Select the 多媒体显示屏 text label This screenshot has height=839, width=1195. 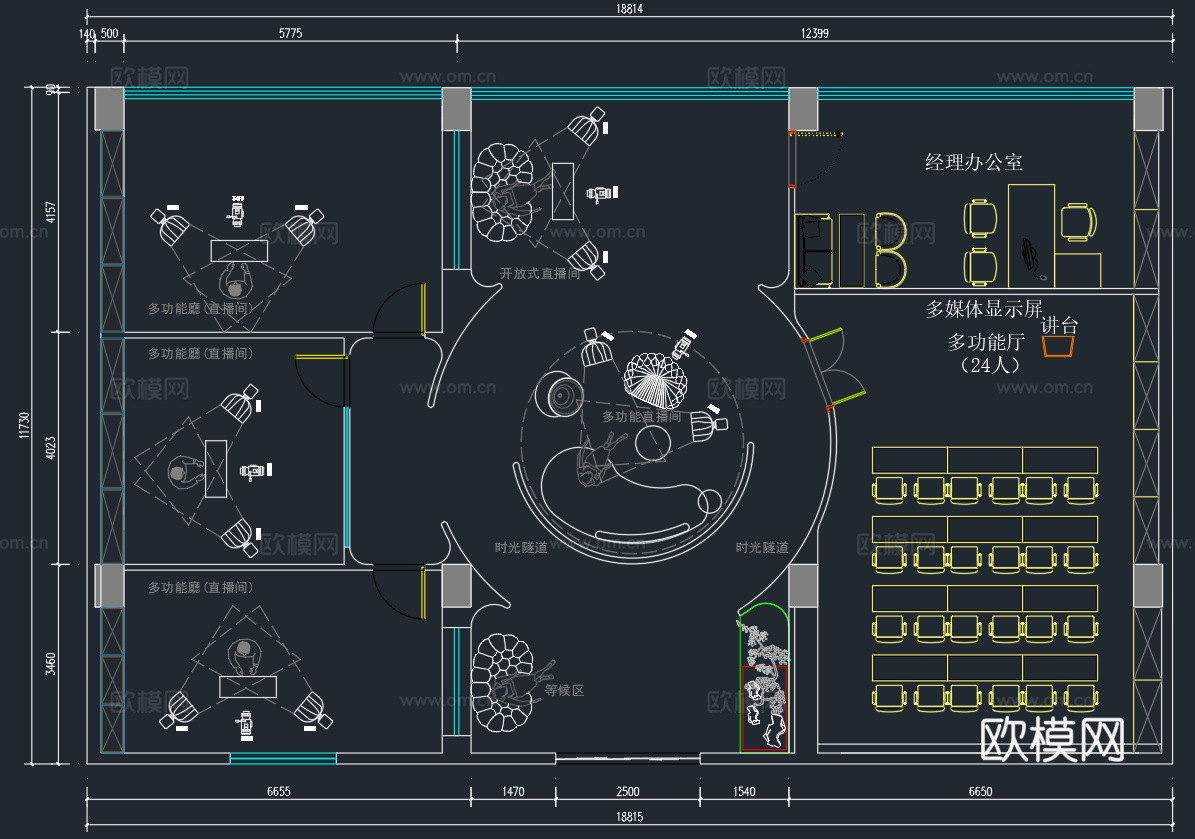point(984,309)
